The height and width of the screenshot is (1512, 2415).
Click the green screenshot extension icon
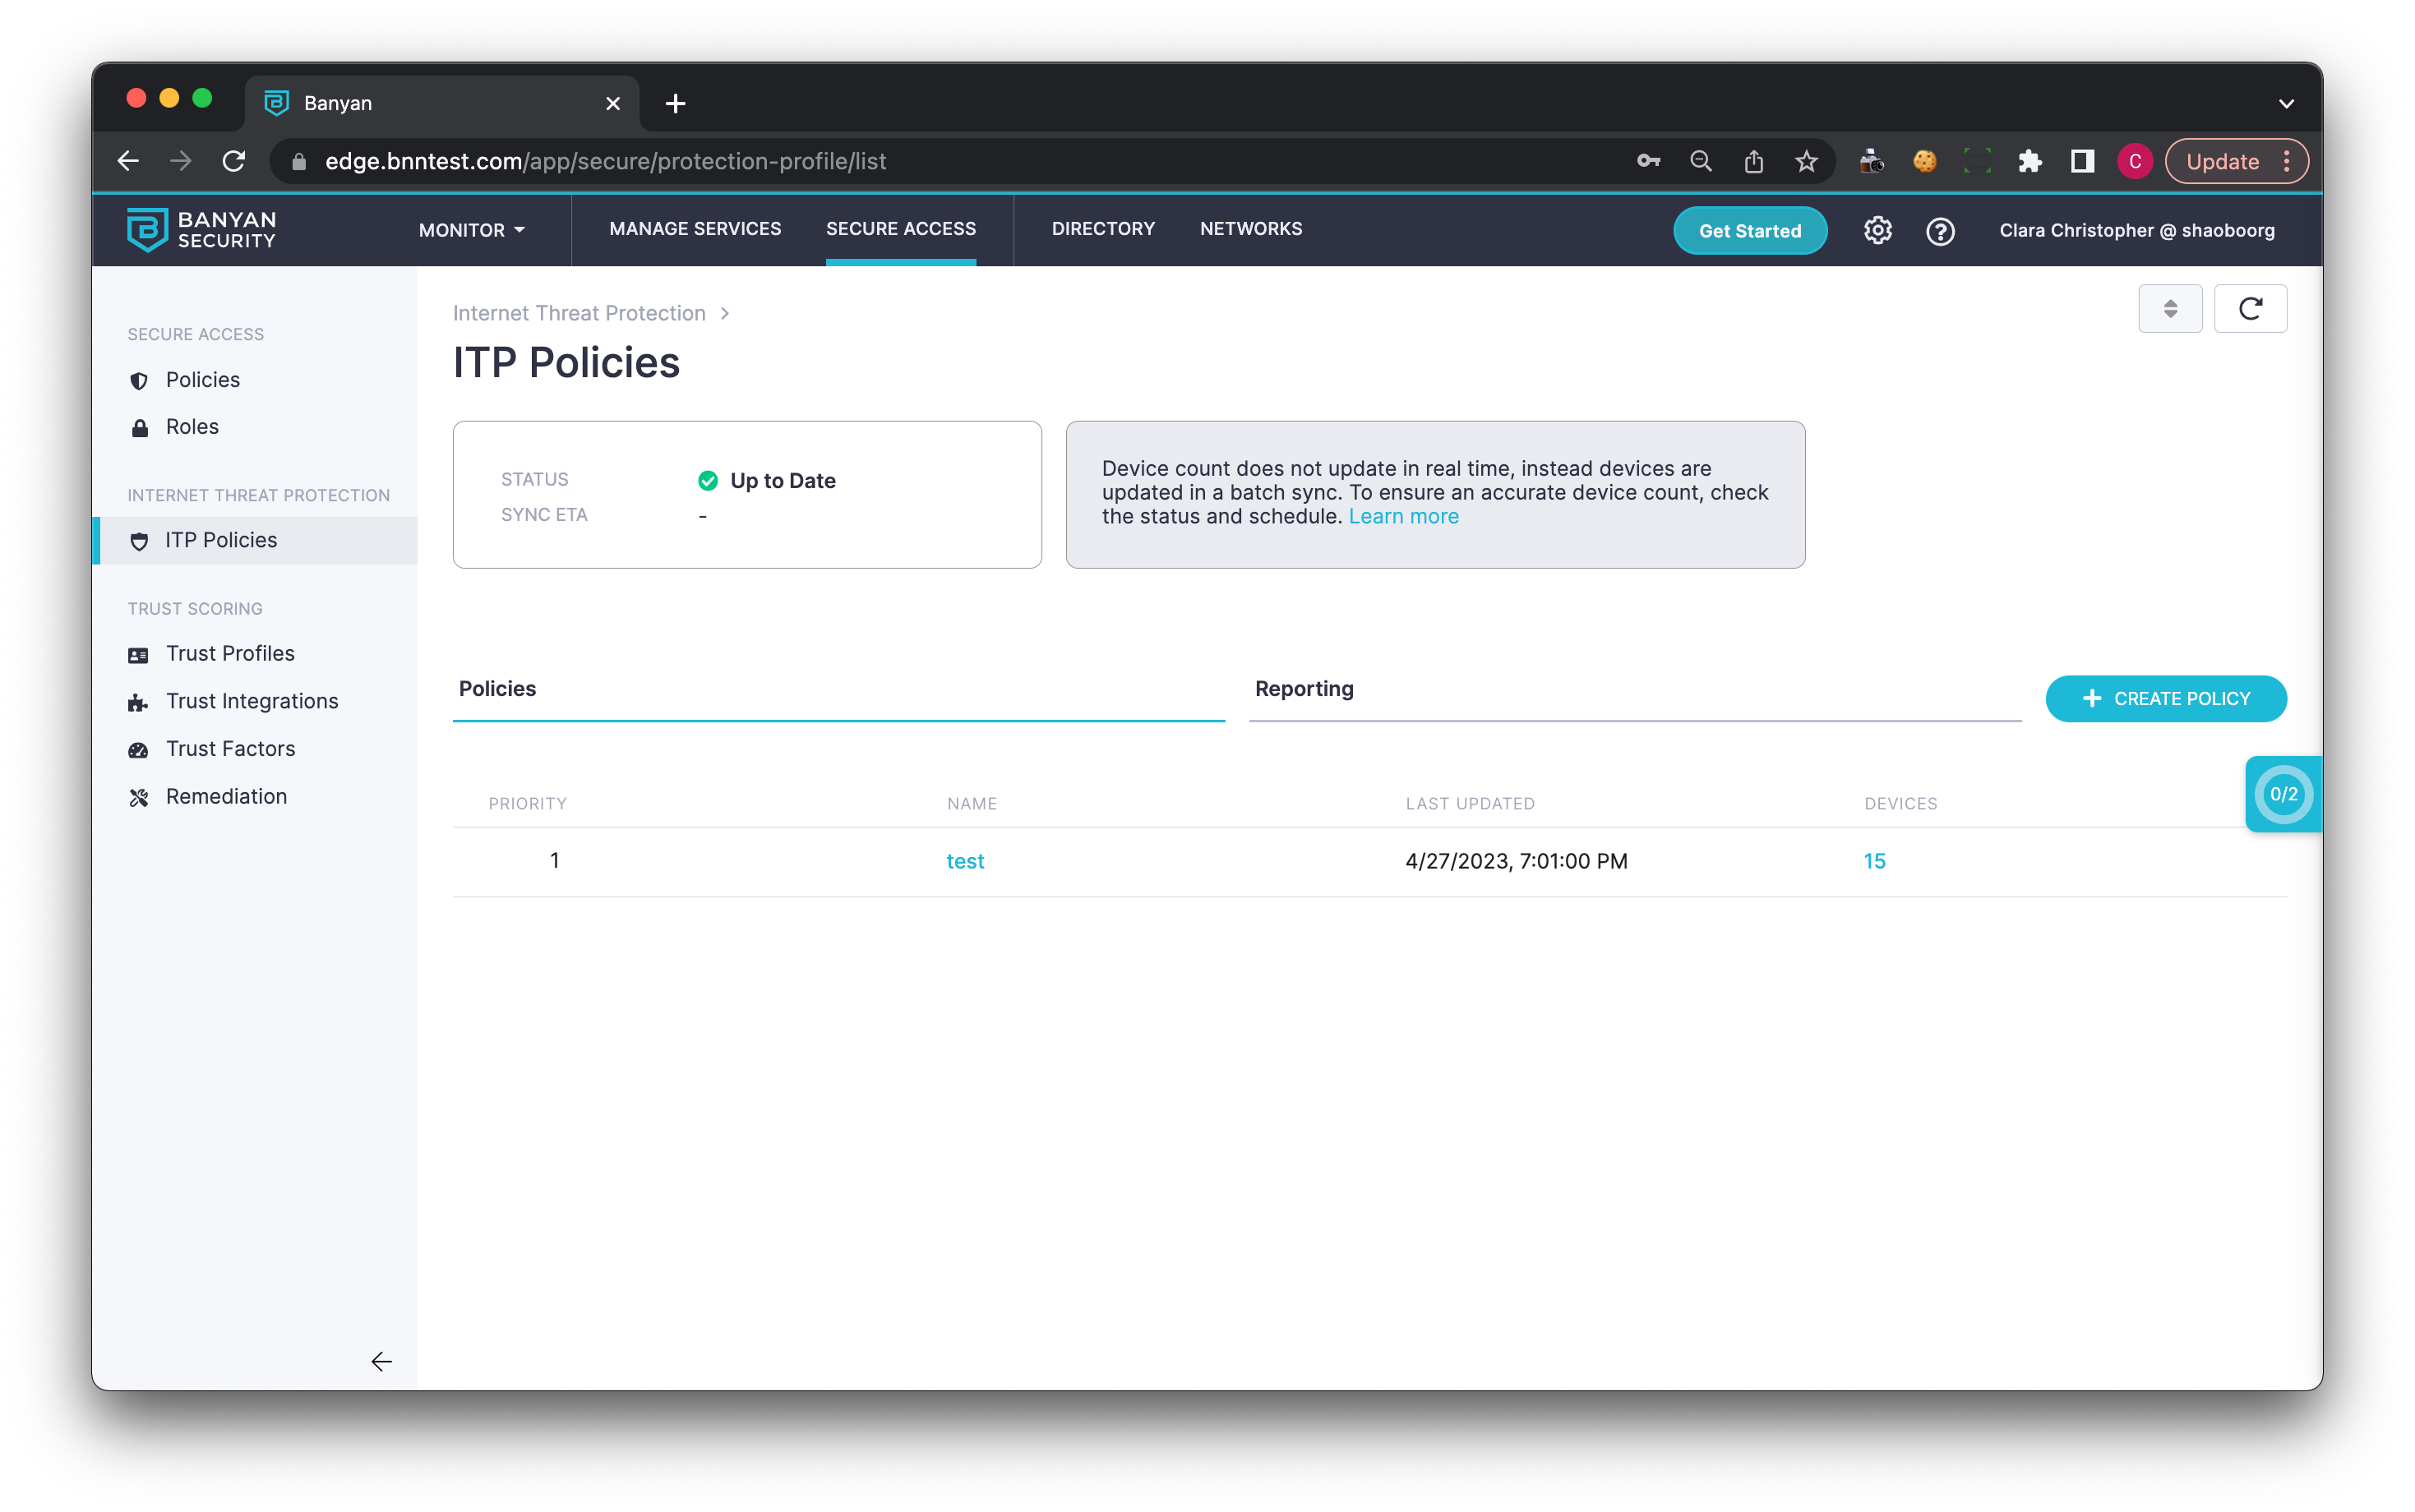tap(1977, 161)
